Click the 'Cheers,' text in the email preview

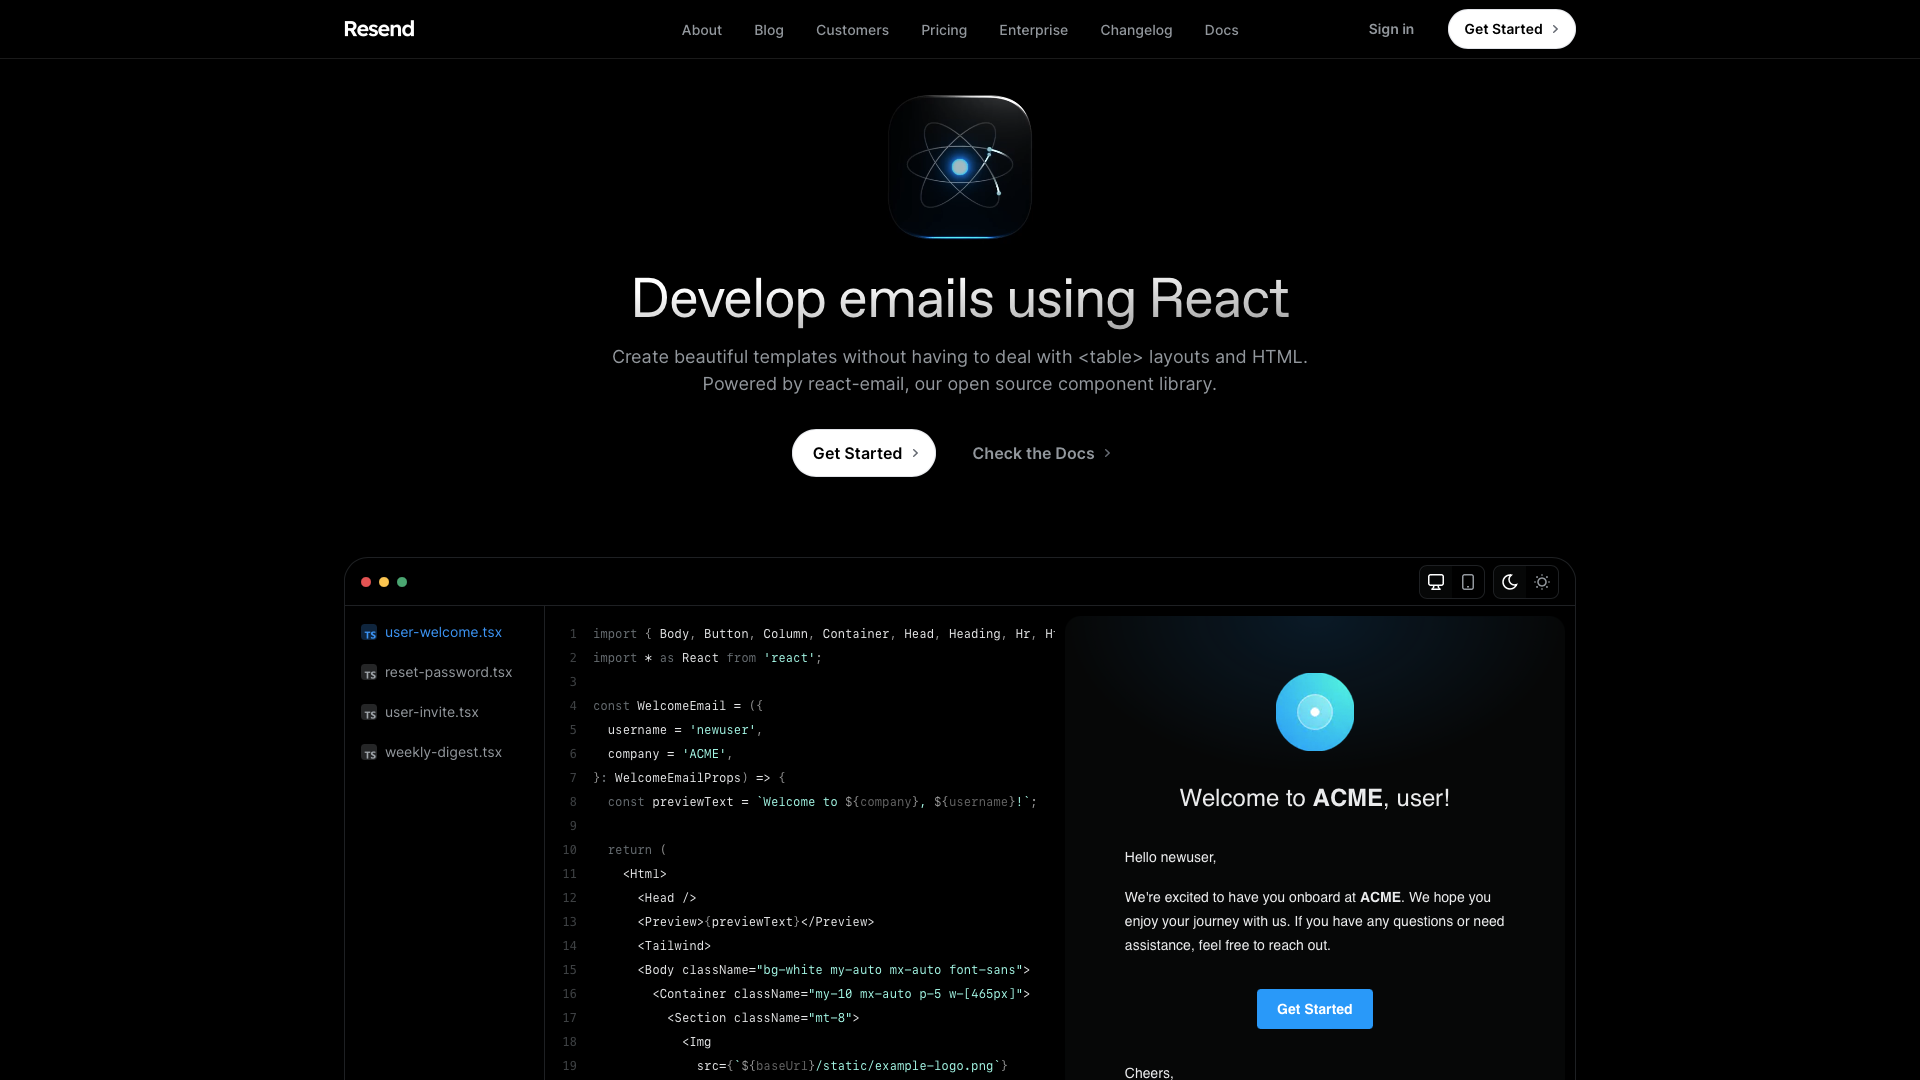(1149, 1072)
